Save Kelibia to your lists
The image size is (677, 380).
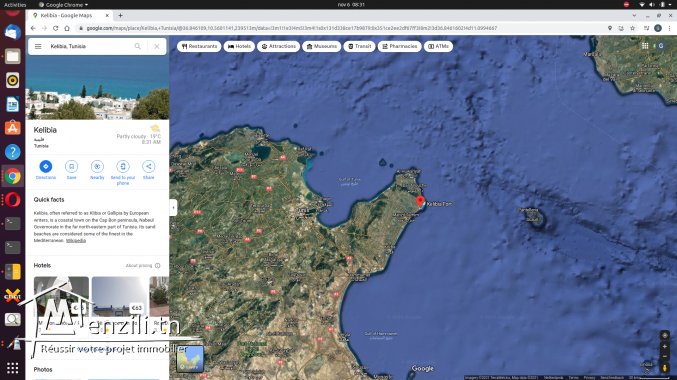coord(71,170)
